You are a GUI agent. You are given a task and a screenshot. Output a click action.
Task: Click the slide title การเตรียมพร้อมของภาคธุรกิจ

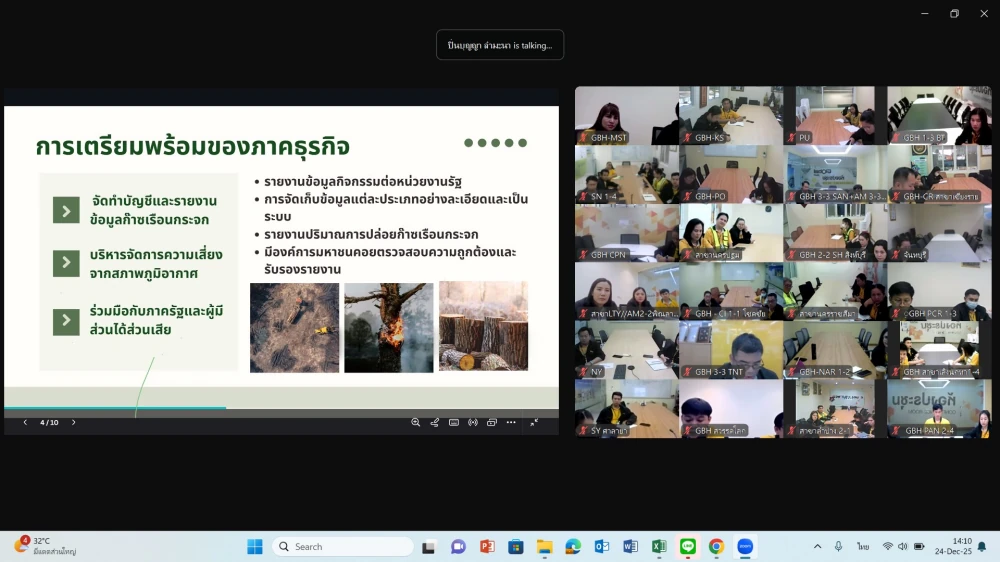tap(193, 146)
